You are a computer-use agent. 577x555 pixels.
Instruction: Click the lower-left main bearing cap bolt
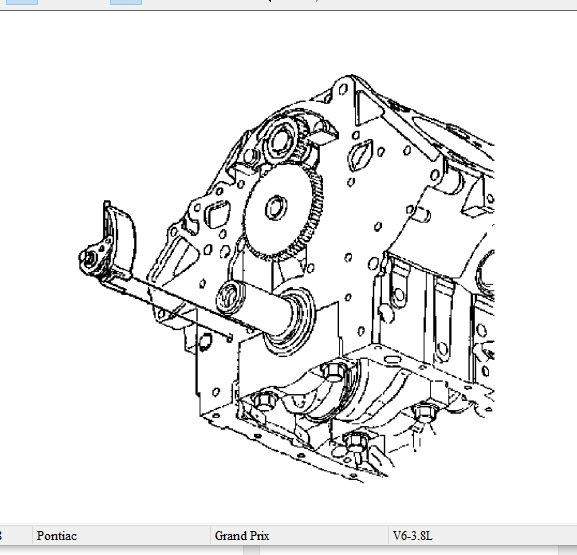(264, 400)
